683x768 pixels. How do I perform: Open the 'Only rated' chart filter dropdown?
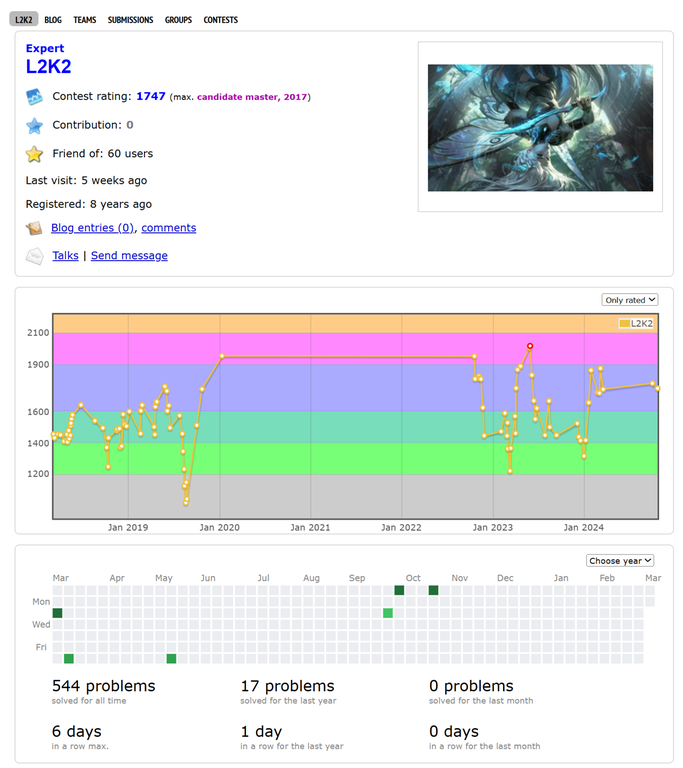click(x=630, y=299)
